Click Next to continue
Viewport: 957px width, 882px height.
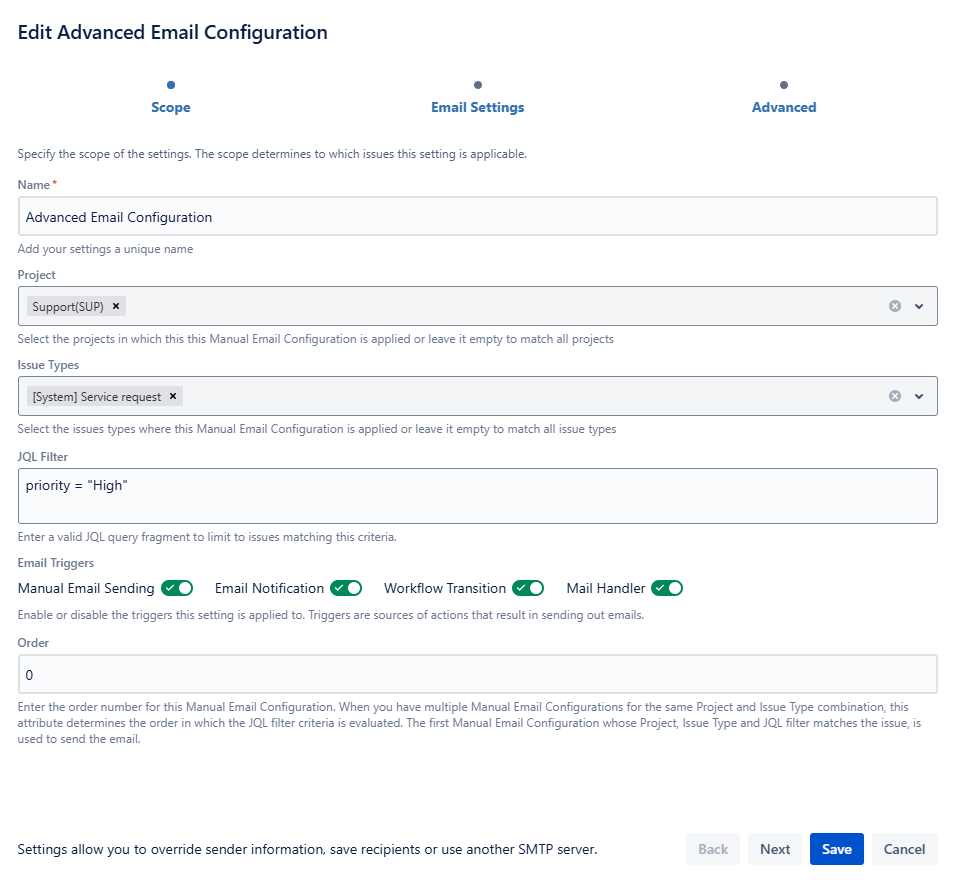tap(775, 849)
